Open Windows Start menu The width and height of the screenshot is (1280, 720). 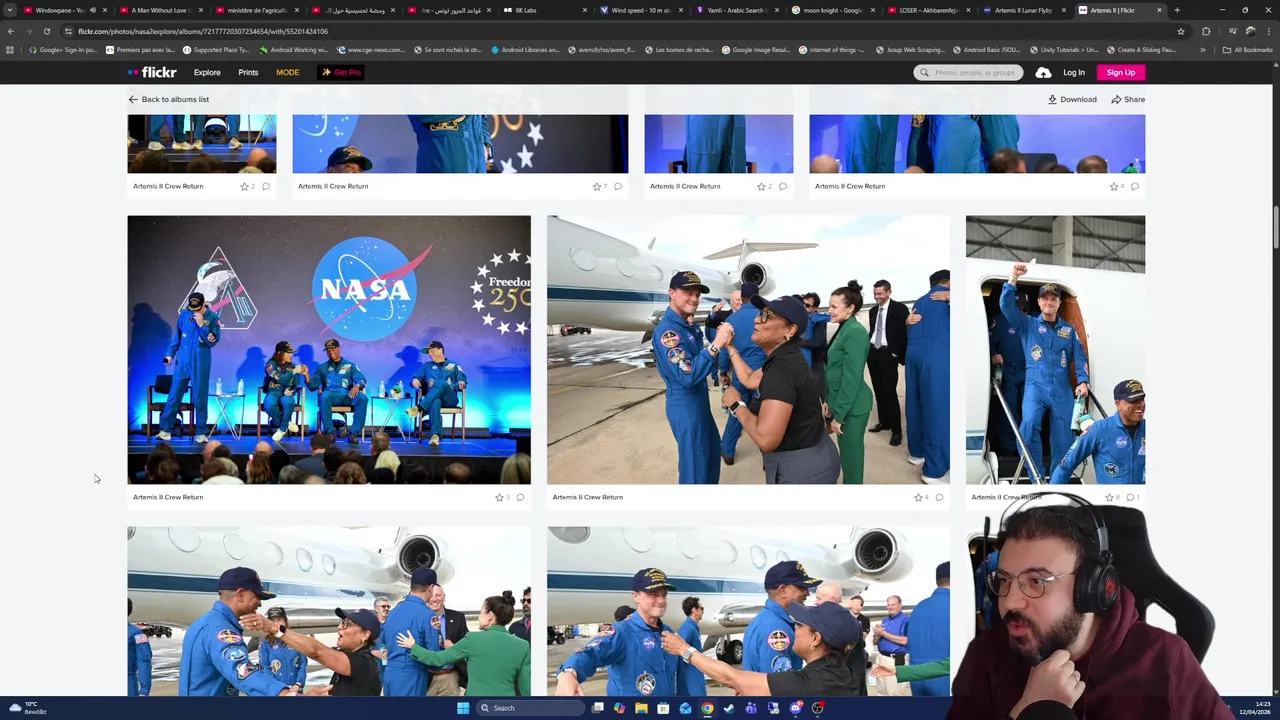[462, 708]
